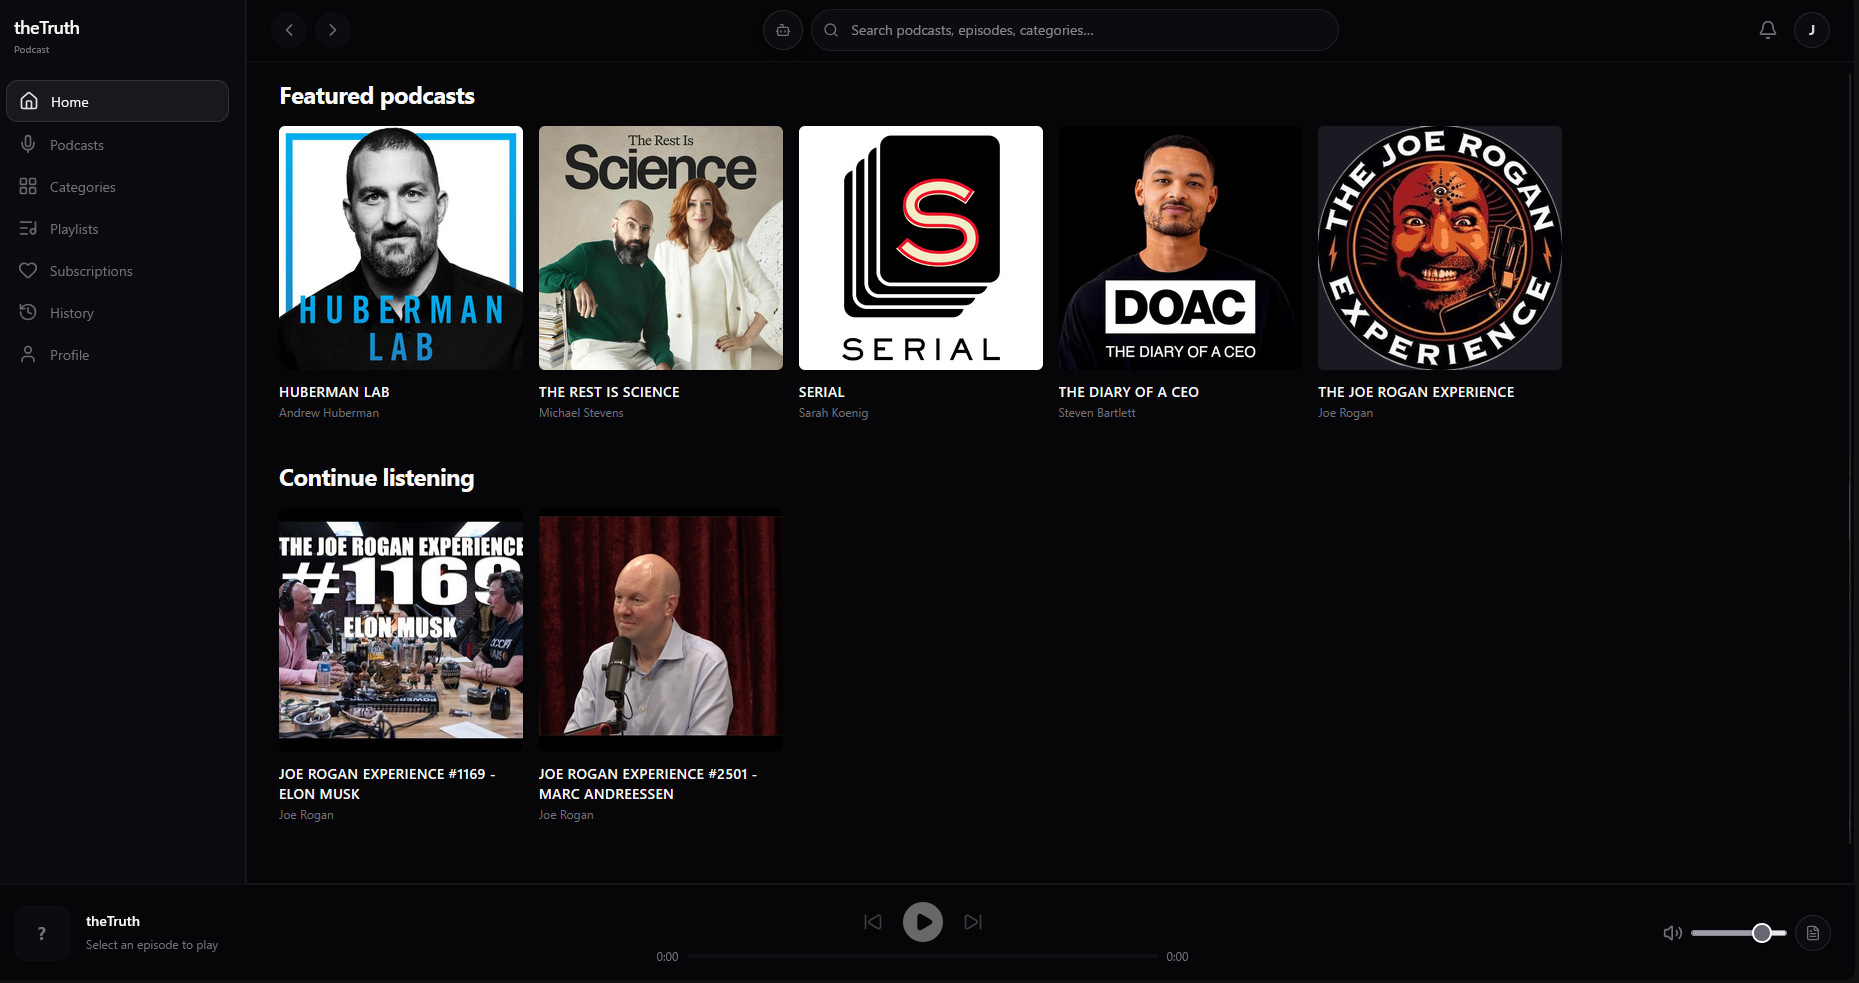Click the HUBERMAN LAB title link
The image size is (1859, 983).
pyautogui.click(x=334, y=392)
